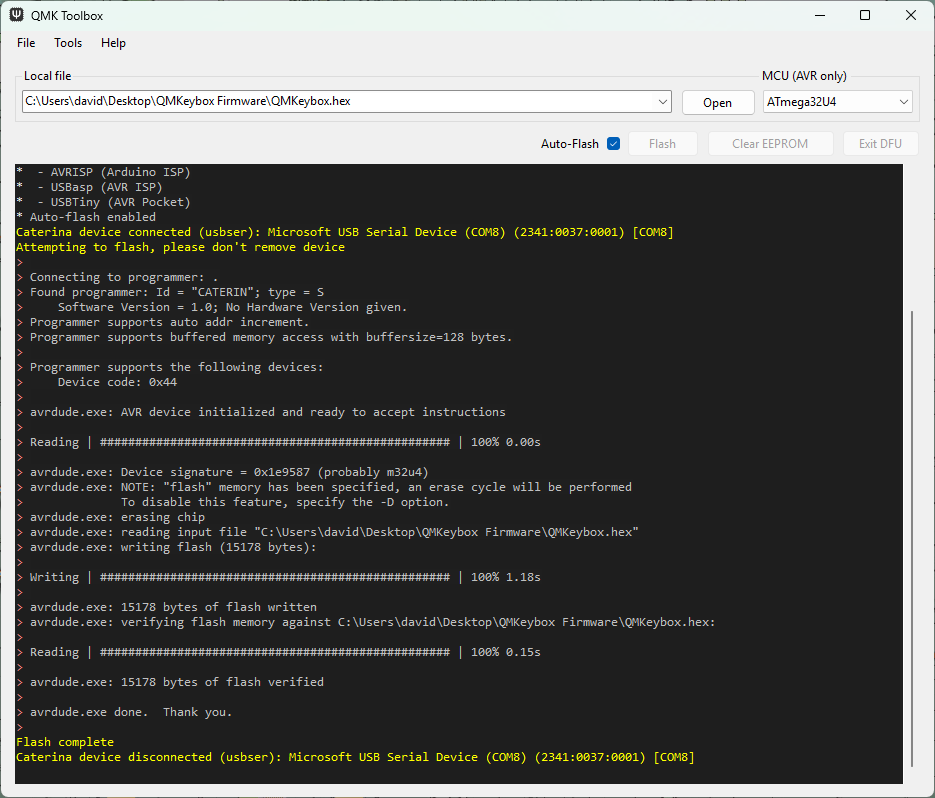
Task: Open the File menu
Action: pyautogui.click(x=26, y=43)
